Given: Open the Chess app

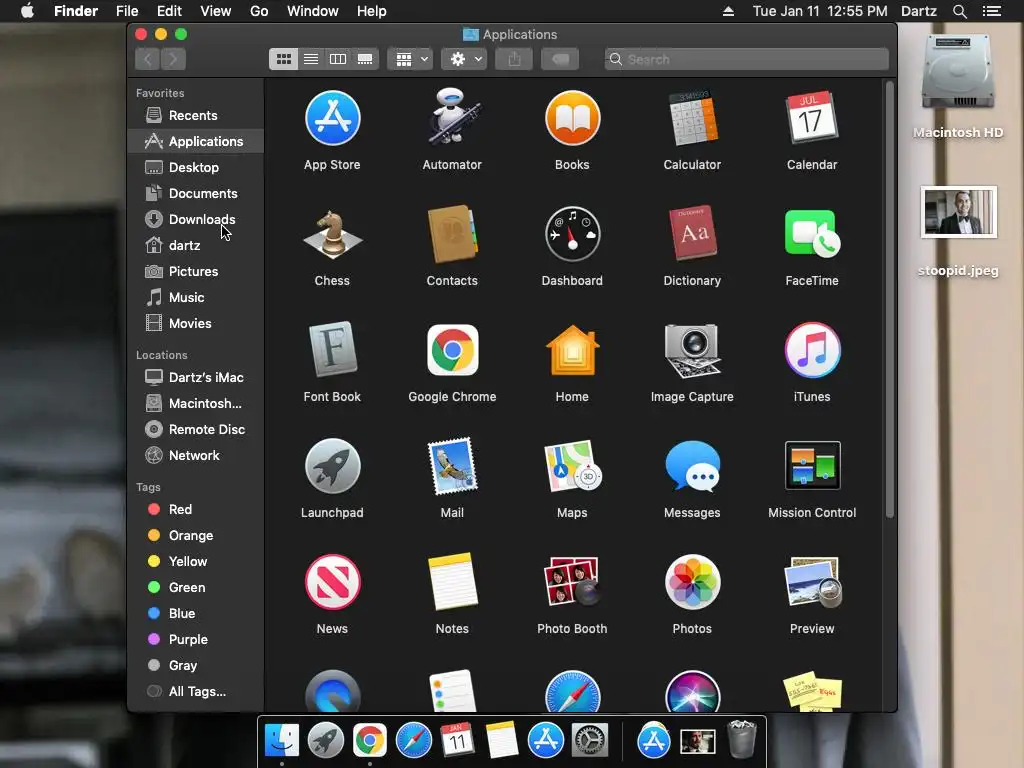Looking at the screenshot, I should [x=332, y=234].
